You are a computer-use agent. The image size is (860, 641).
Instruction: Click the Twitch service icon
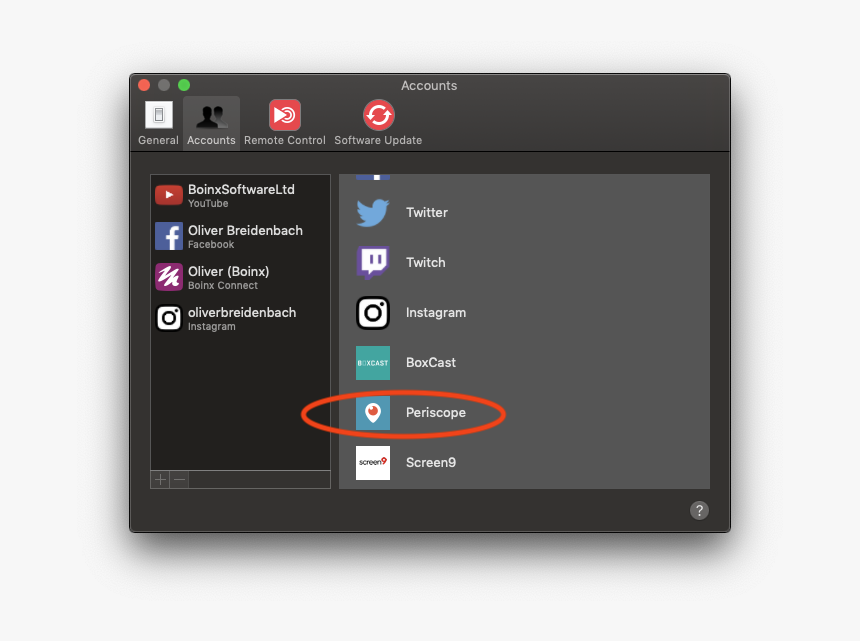tap(373, 263)
